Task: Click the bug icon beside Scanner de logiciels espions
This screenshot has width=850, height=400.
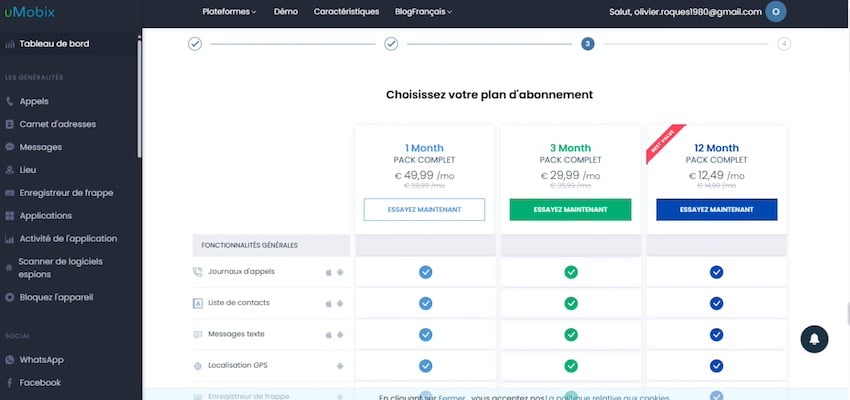Action: click(x=8, y=268)
